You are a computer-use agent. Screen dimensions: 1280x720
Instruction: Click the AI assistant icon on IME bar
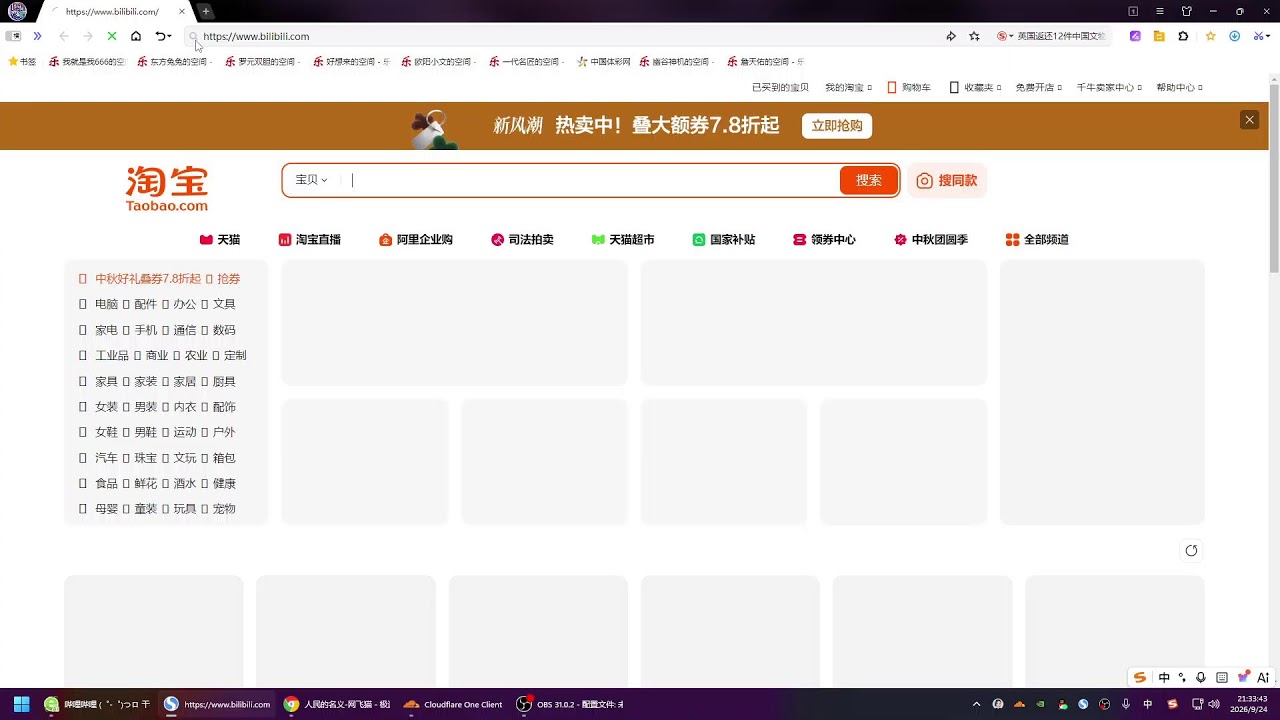click(1263, 677)
